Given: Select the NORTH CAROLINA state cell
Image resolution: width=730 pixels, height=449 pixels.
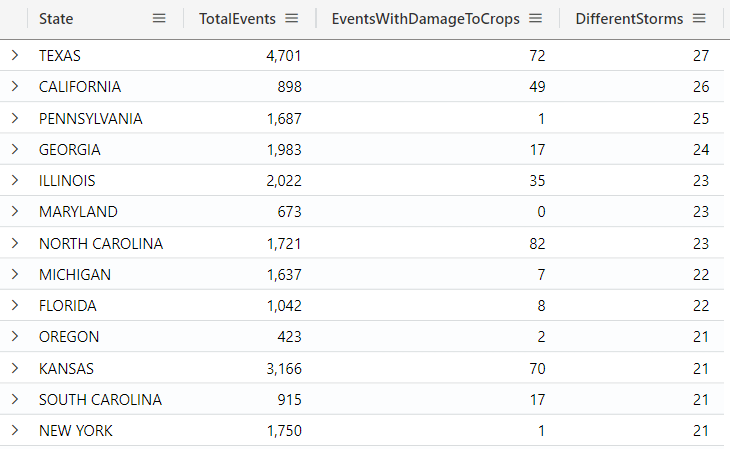Looking at the screenshot, I should pyautogui.click(x=101, y=244).
